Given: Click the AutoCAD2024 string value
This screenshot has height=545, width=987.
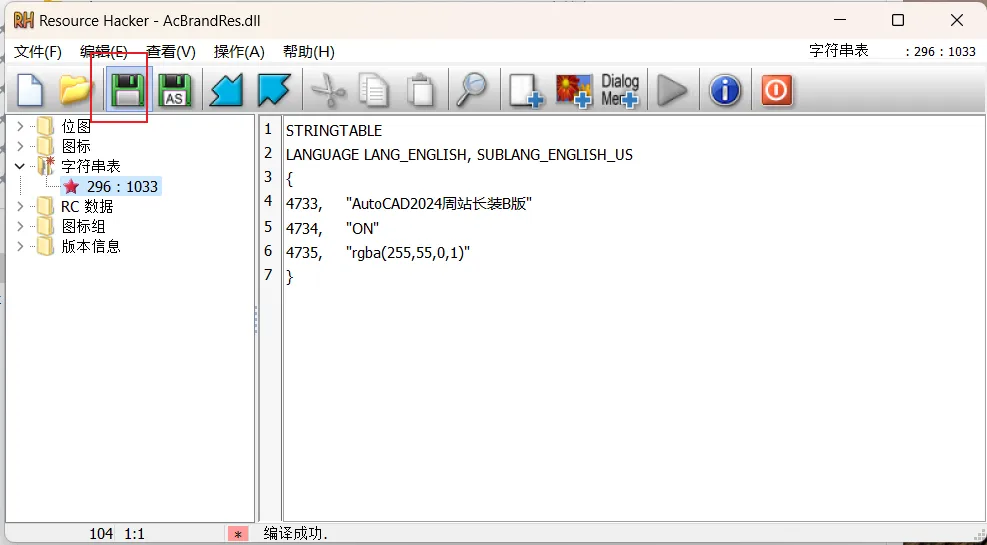Looking at the screenshot, I should tap(439, 204).
